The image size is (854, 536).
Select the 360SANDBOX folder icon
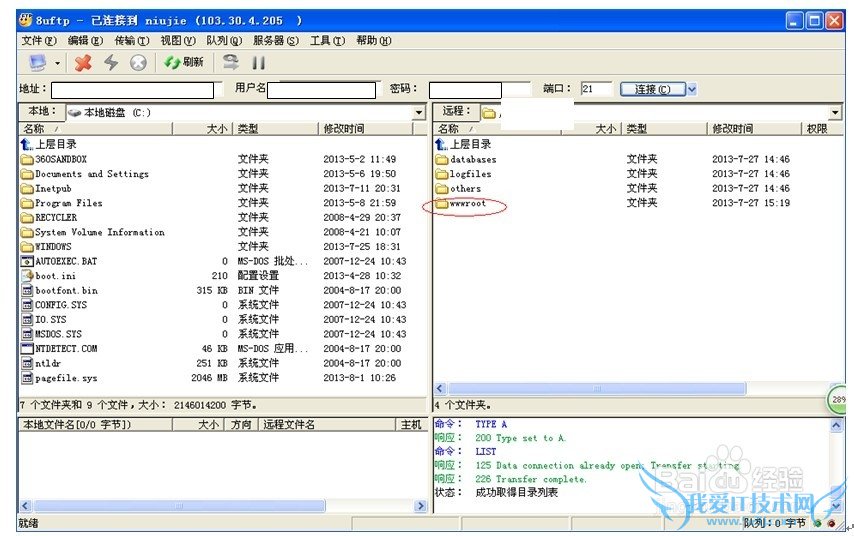27,160
